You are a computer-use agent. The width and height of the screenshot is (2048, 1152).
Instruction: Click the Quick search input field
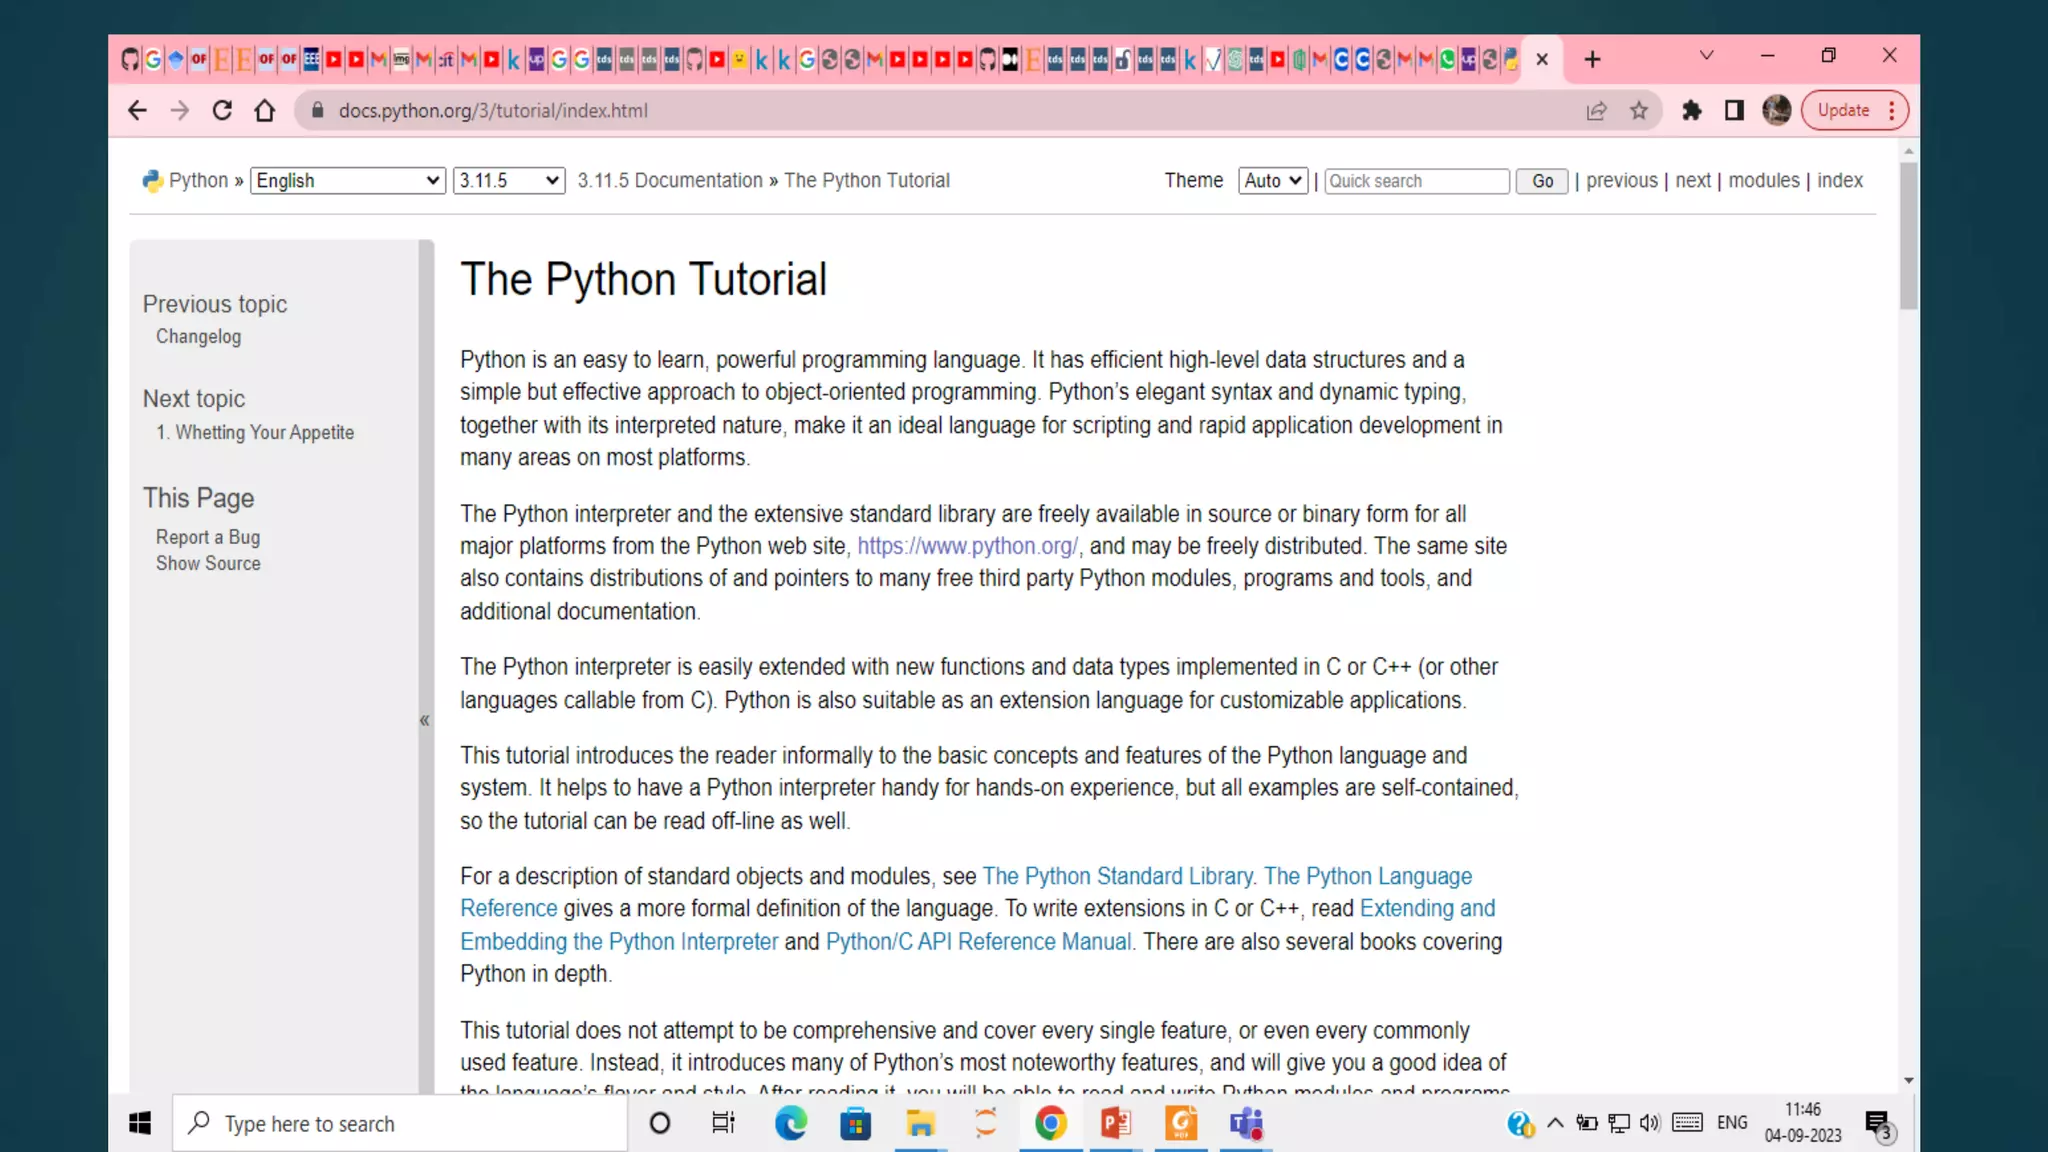click(x=1416, y=181)
